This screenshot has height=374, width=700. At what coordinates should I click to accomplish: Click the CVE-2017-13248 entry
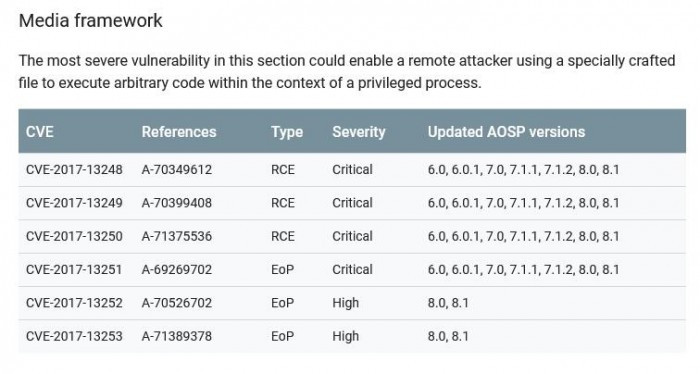pos(74,170)
